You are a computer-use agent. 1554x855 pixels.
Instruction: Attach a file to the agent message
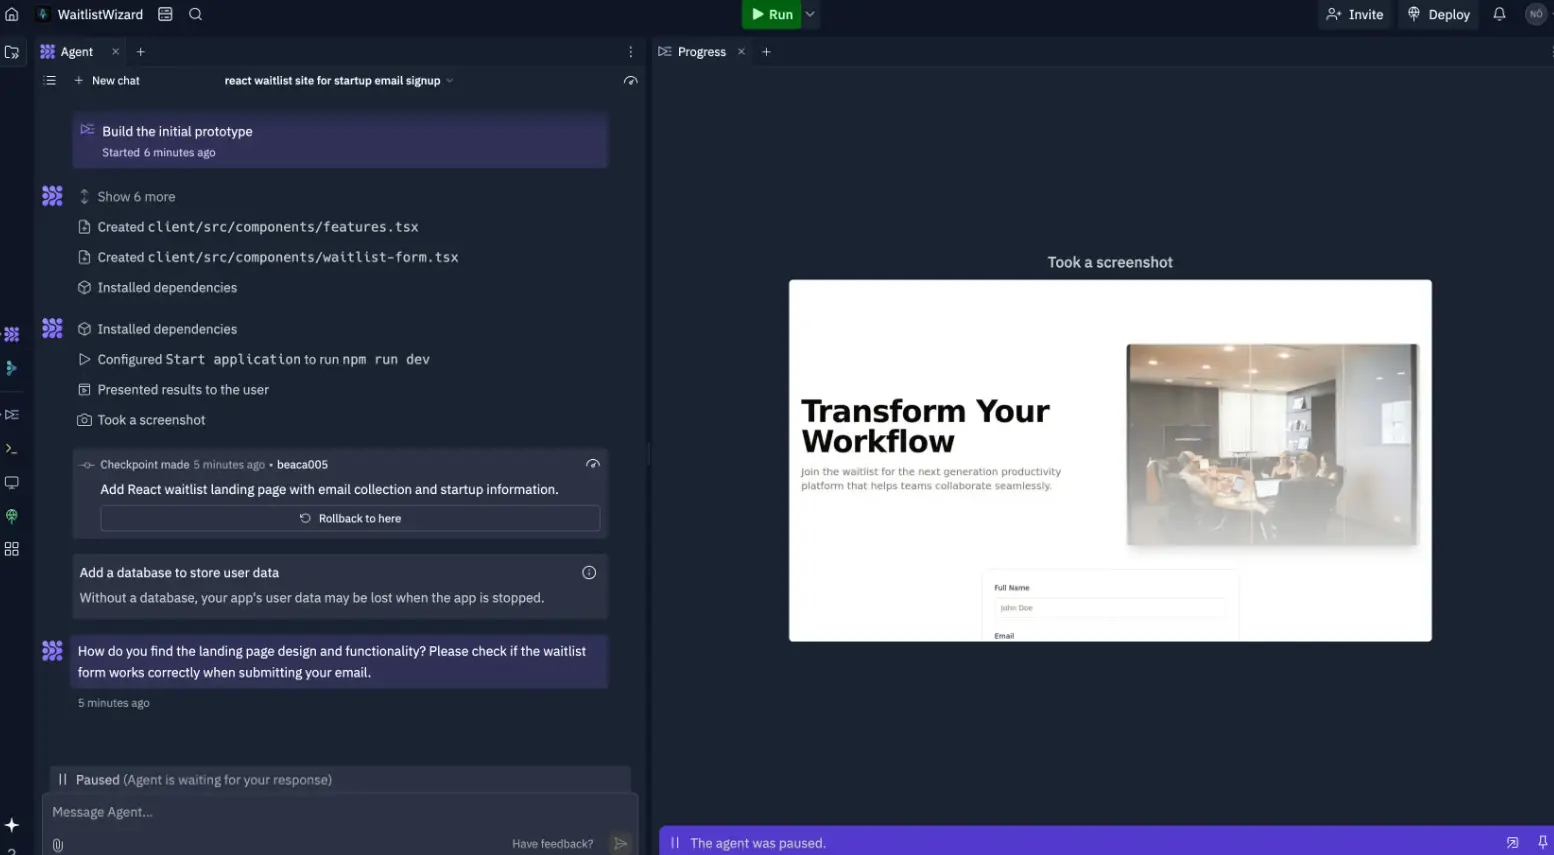pyautogui.click(x=58, y=845)
